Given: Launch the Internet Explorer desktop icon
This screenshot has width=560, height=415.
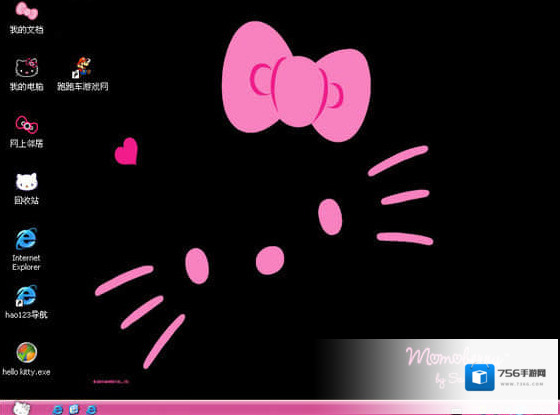Looking at the screenshot, I should click(x=26, y=239).
